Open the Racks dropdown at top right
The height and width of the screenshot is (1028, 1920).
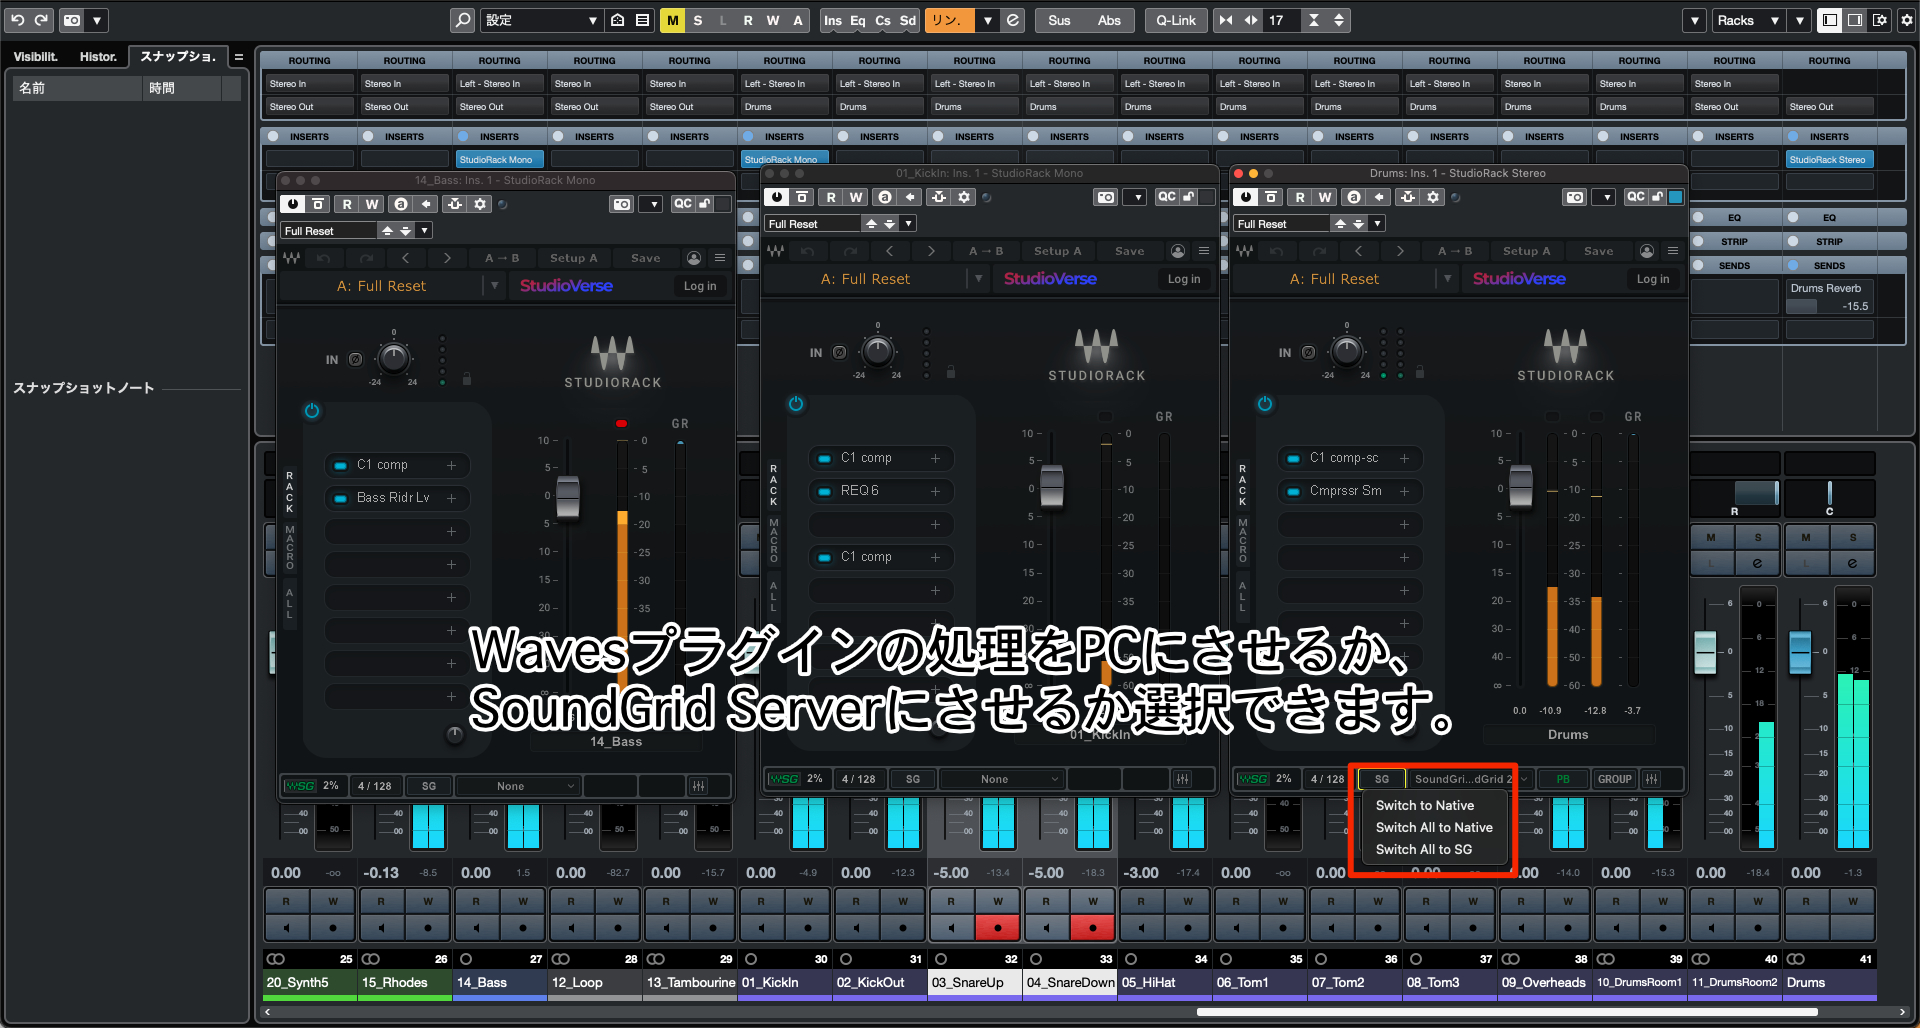tap(1747, 19)
